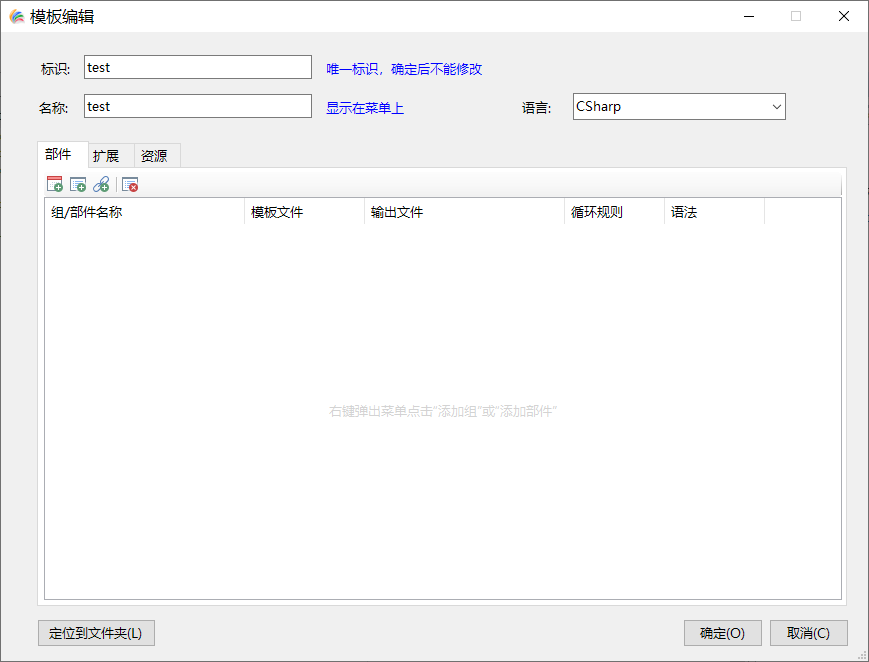Click the 模板文件 column header

(x=304, y=212)
